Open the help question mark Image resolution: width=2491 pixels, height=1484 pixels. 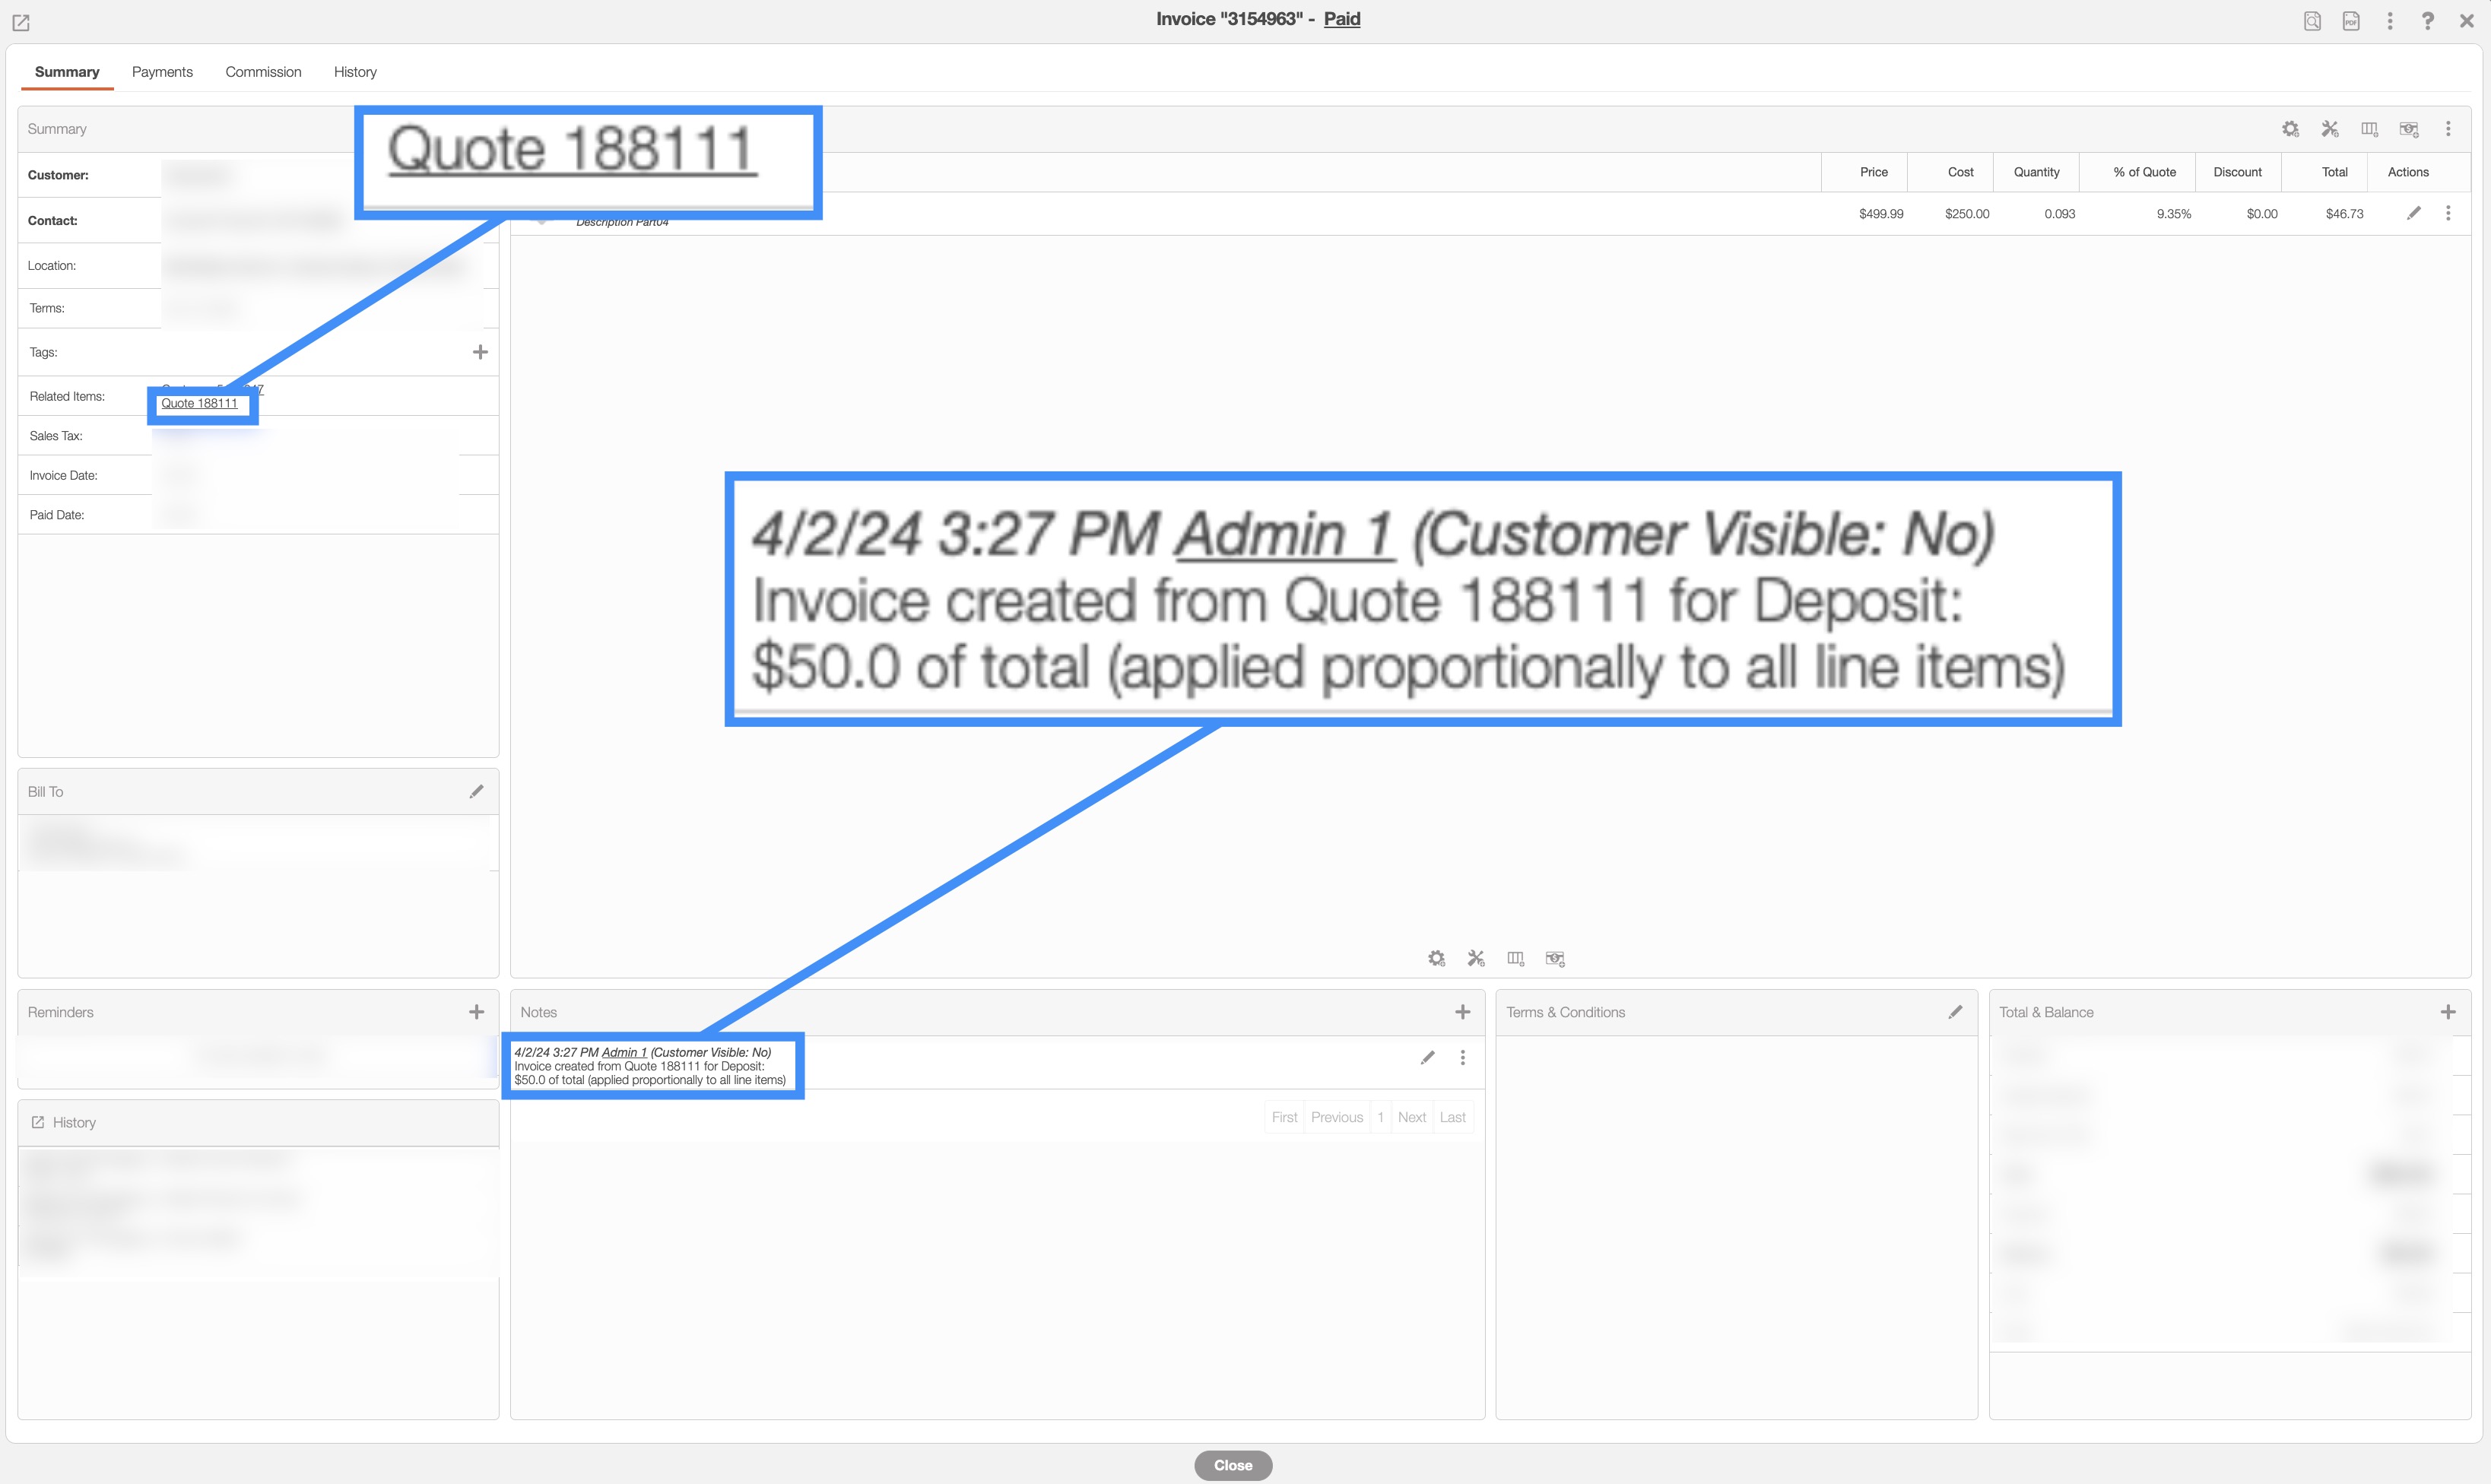[2428, 21]
